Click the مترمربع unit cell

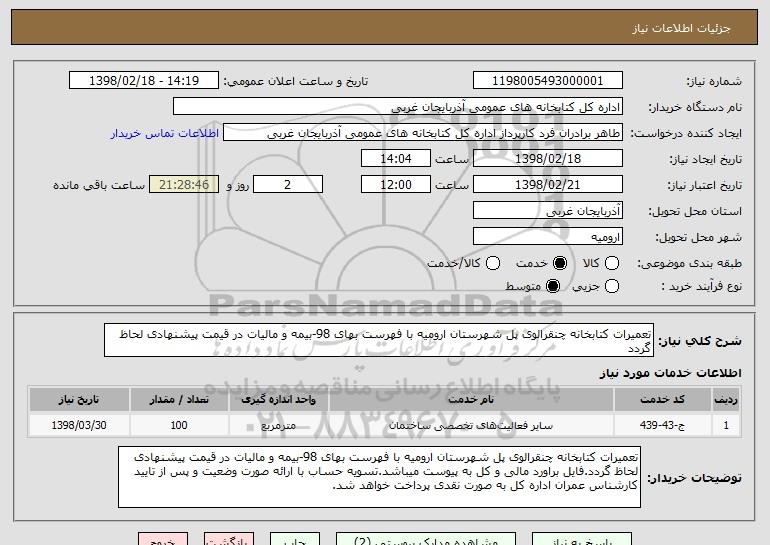[278, 425]
